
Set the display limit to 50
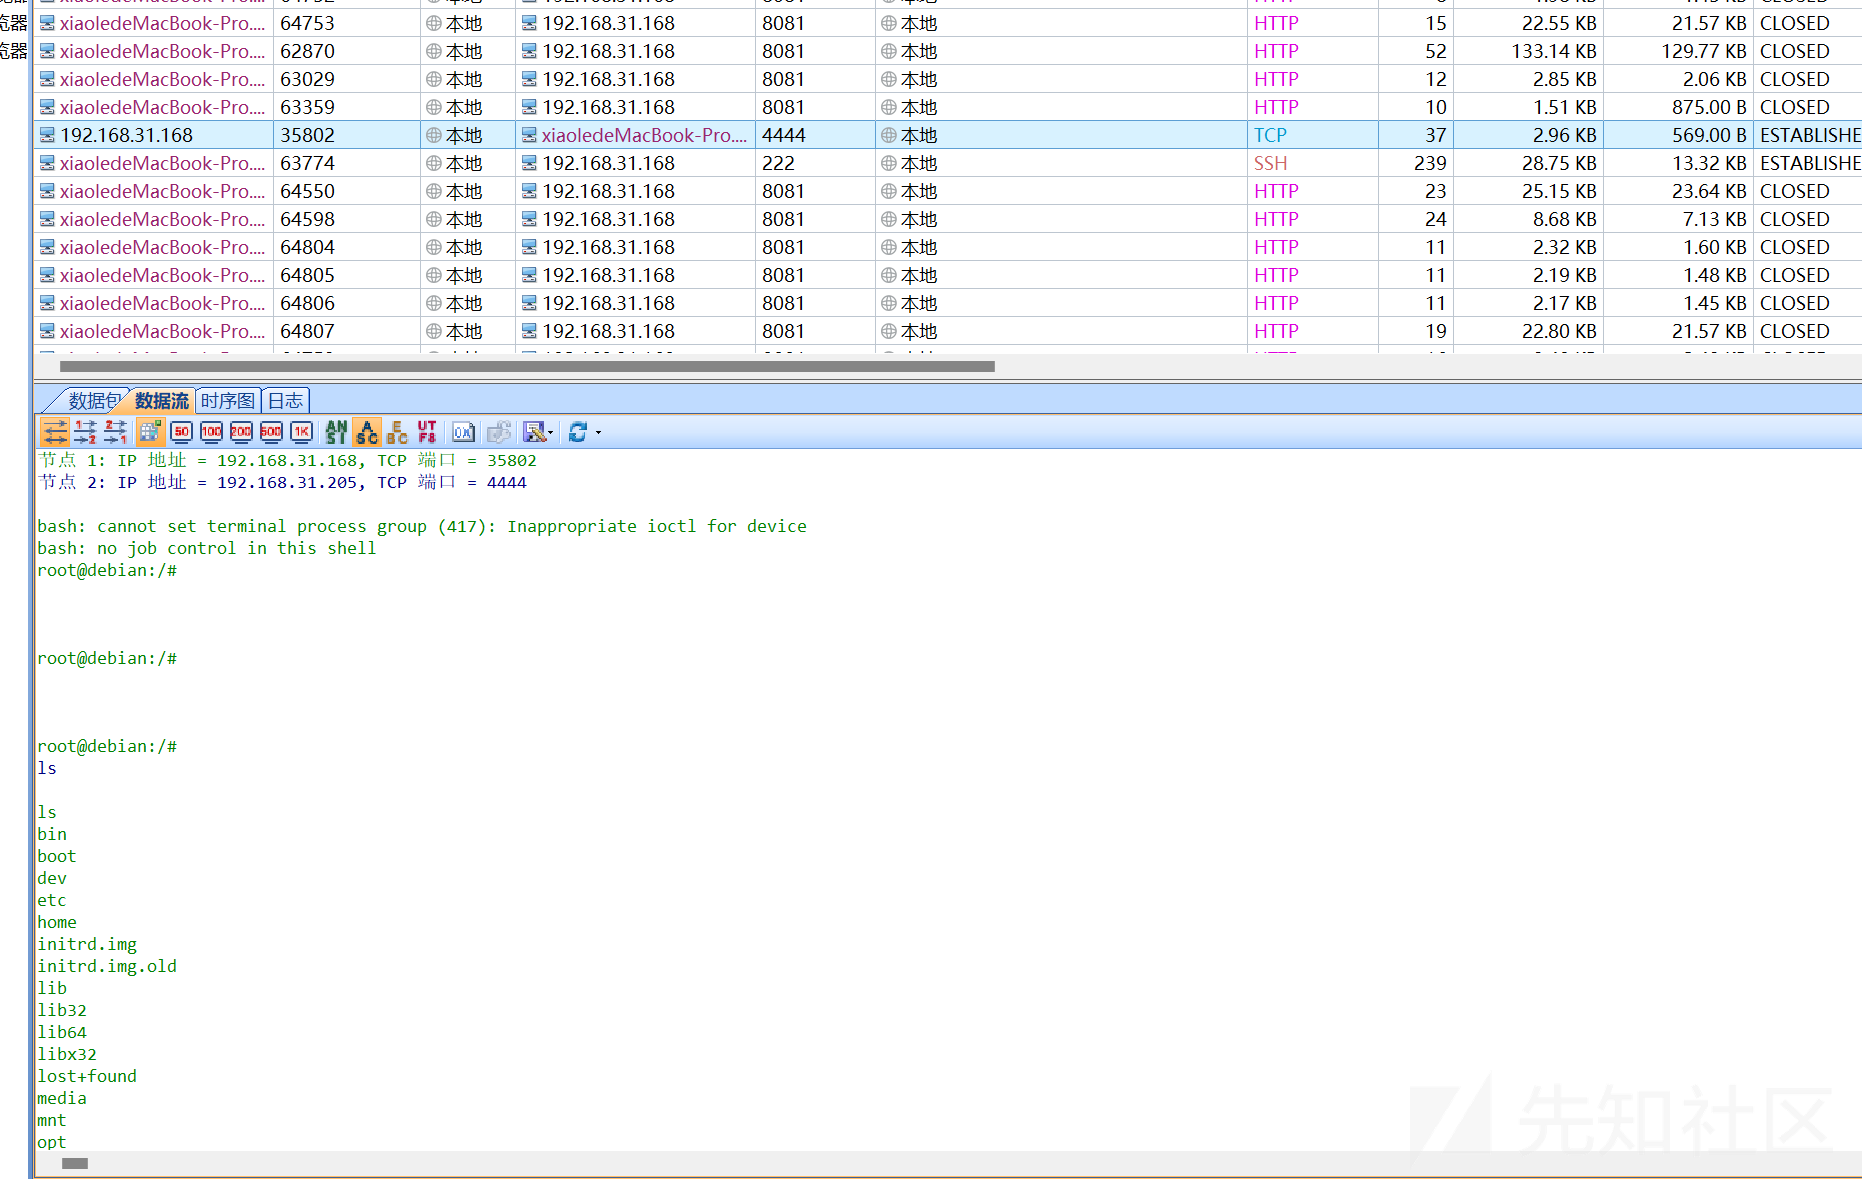pos(181,432)
